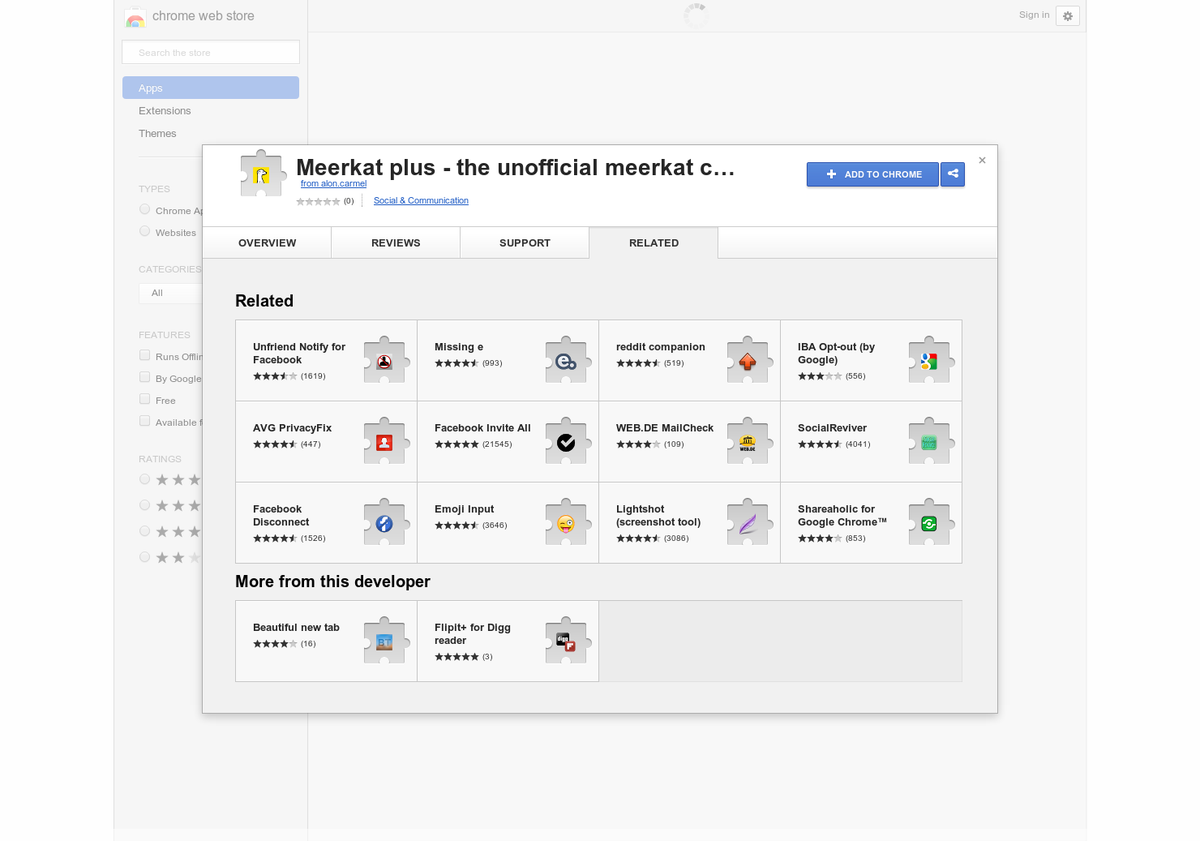Select the highest star rating radio
Image resolution: width=1200 pixels, height=841 pixels.
pos(145,479)
